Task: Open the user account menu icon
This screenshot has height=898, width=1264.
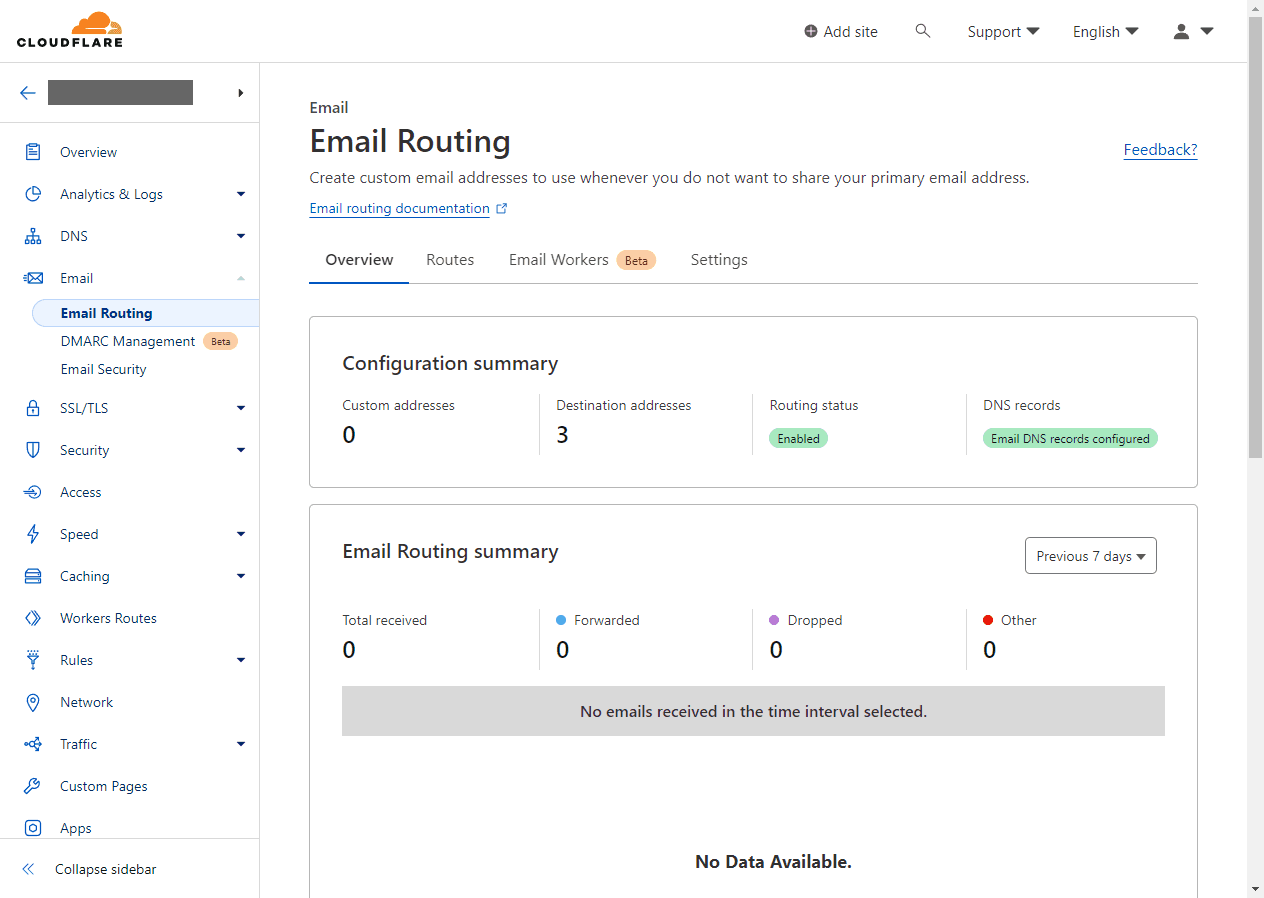Action: 1192,31
